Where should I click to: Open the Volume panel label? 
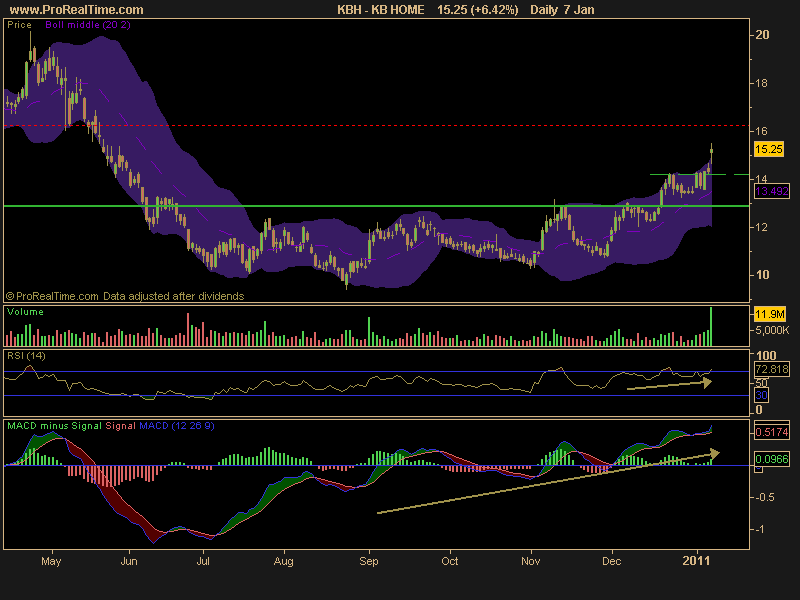click(25, 312)
